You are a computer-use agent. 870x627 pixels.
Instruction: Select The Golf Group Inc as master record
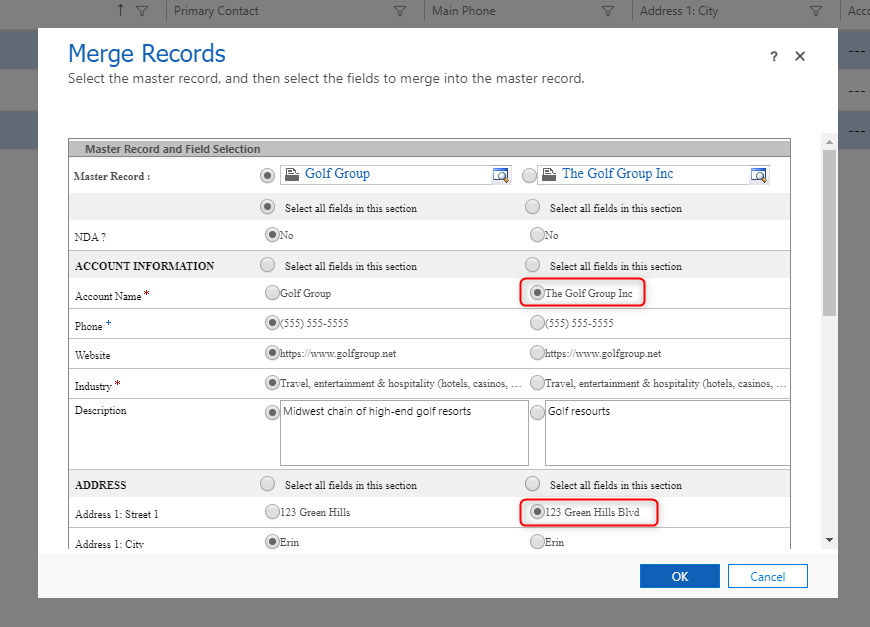529,176
